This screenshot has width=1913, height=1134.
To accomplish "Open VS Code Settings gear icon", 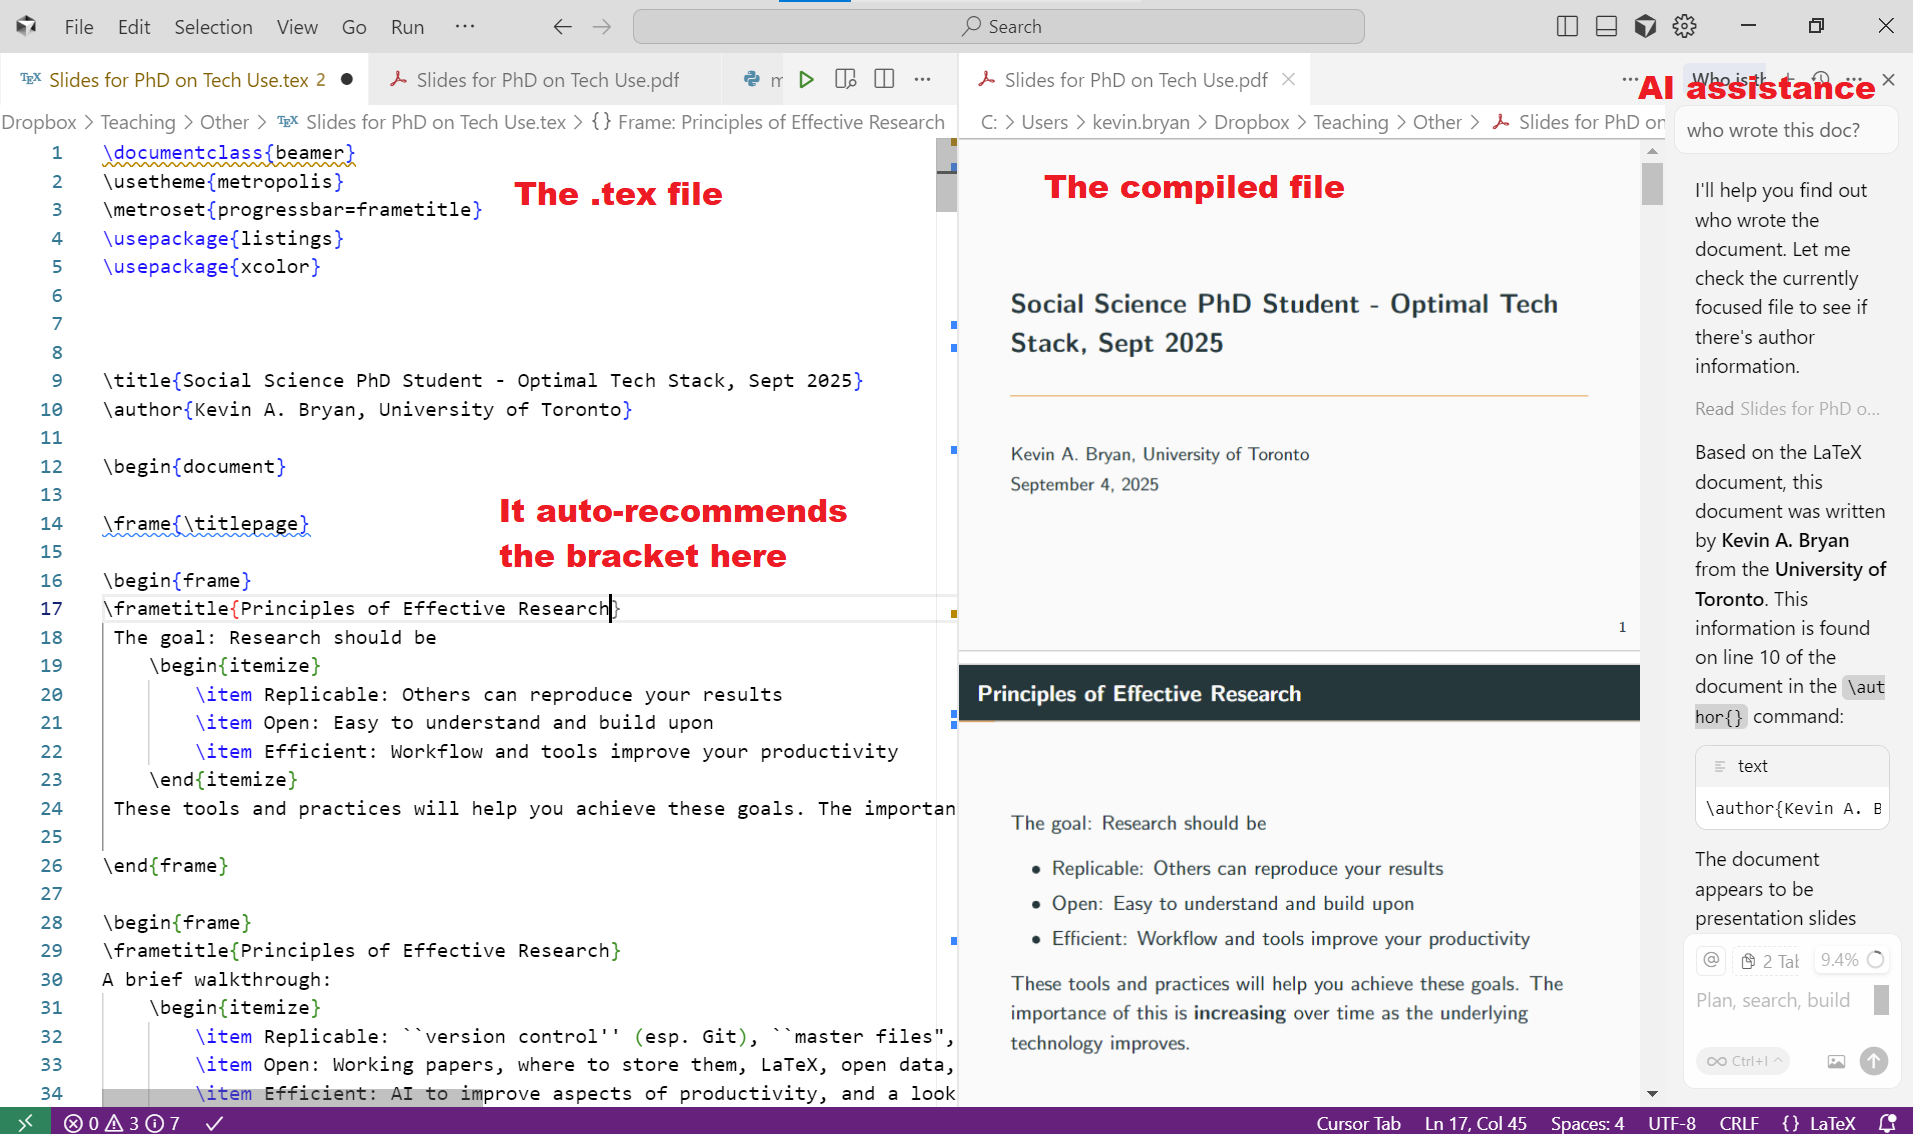I will [1684, 26].
